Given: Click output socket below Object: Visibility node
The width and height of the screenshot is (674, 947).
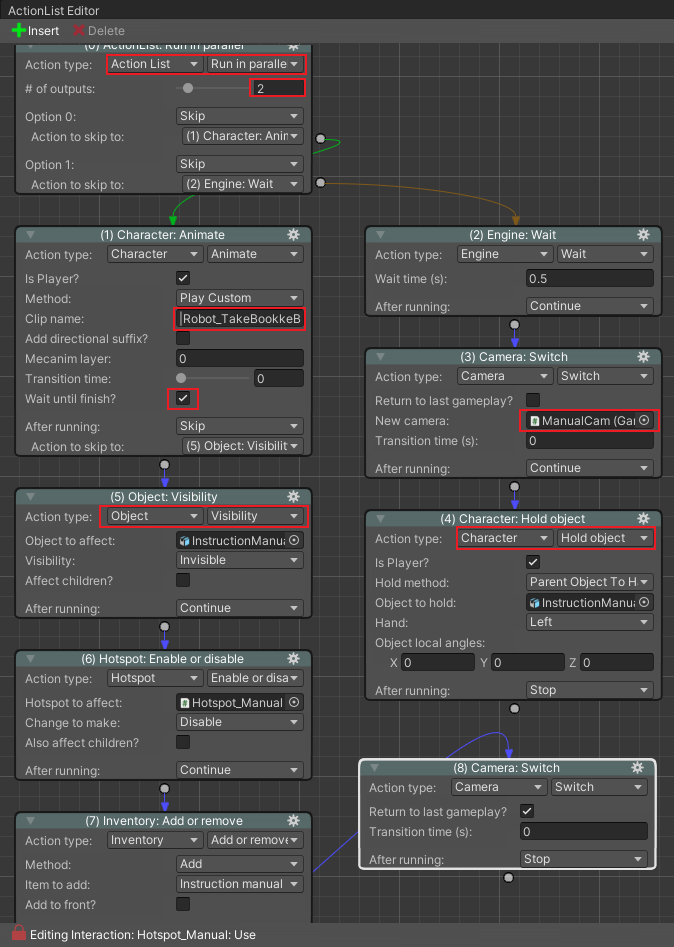Looking at the screenshot, I should tap(164, 627).
